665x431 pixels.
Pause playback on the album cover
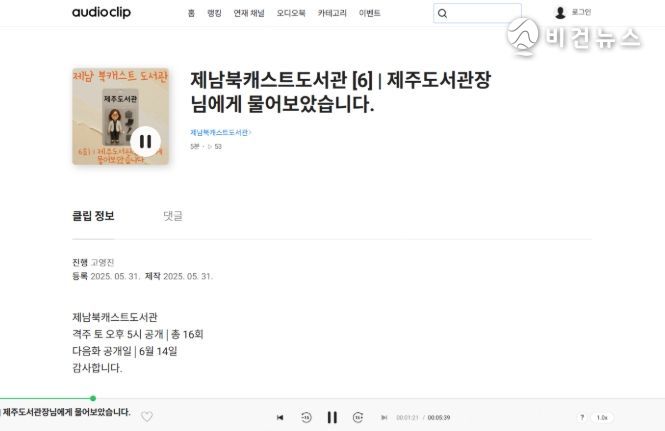(145, 141)
